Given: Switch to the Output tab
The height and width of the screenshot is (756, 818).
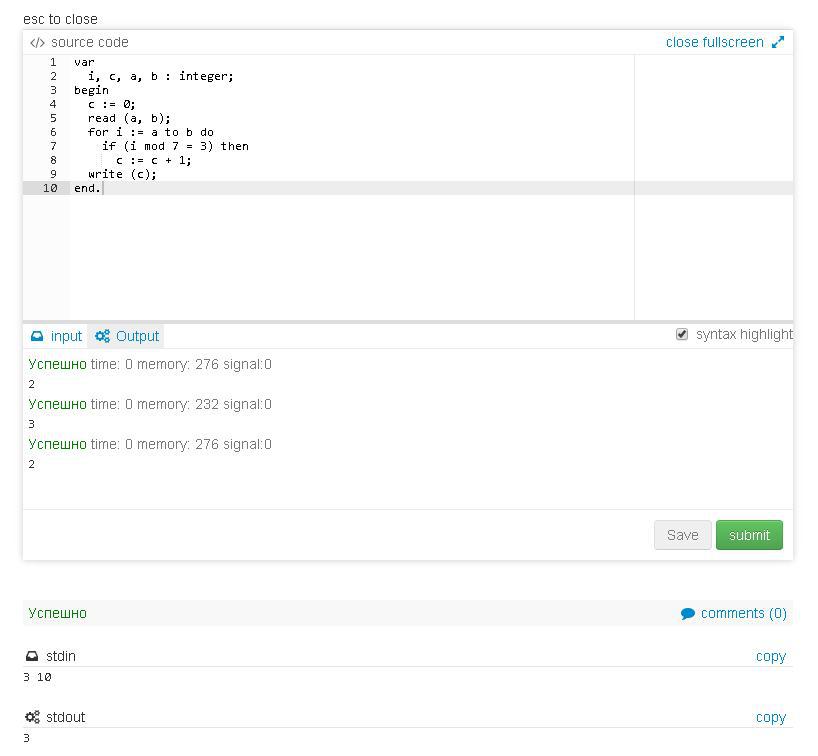Looking at the screenshot, I should click(126, 337).
